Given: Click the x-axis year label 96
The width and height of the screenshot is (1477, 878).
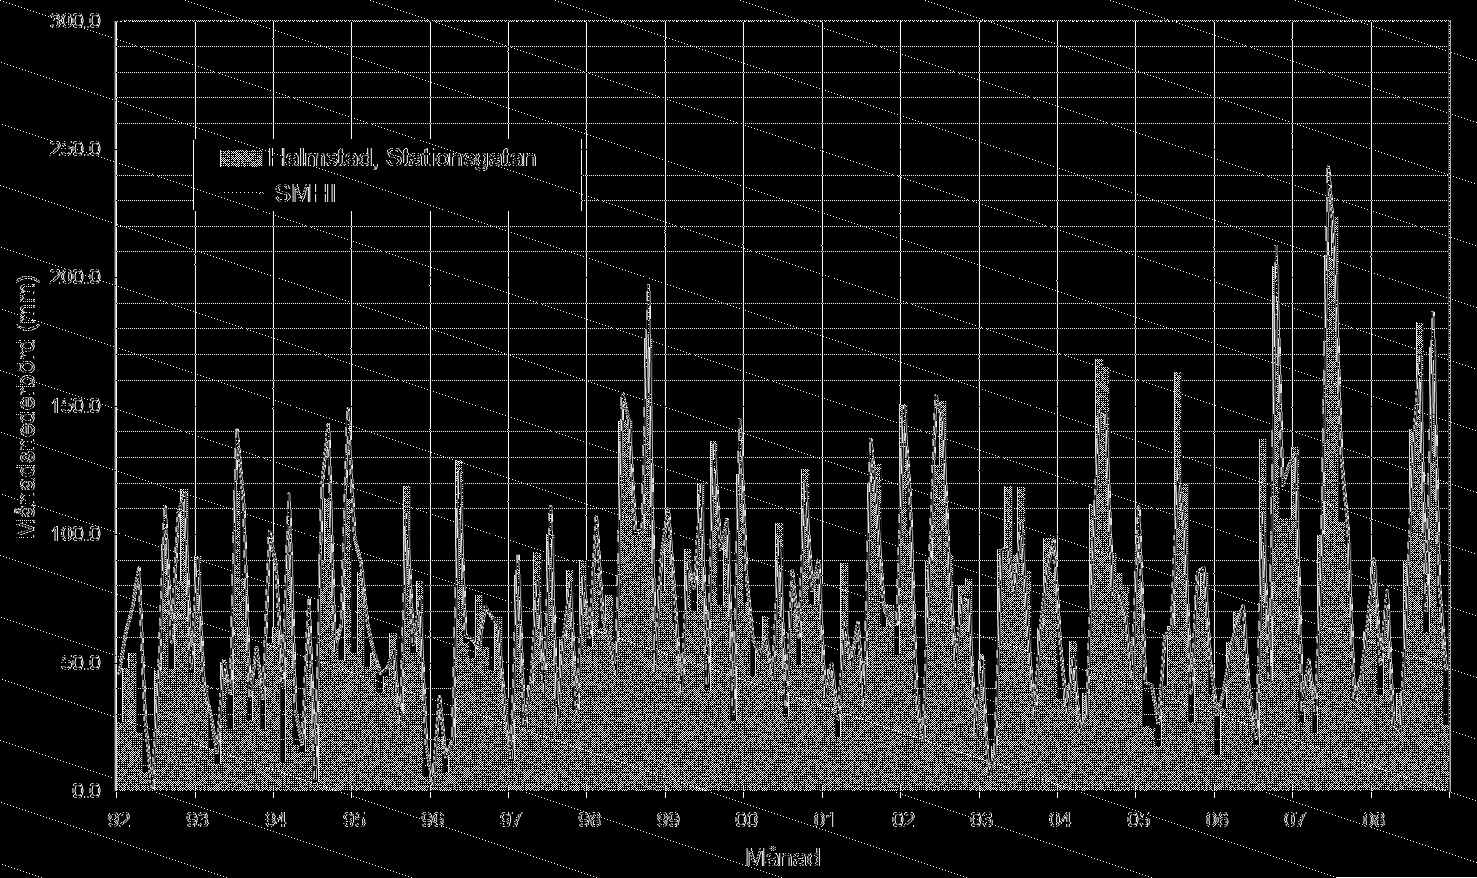Looking at the screenshot, I should (x=431, y=820).
